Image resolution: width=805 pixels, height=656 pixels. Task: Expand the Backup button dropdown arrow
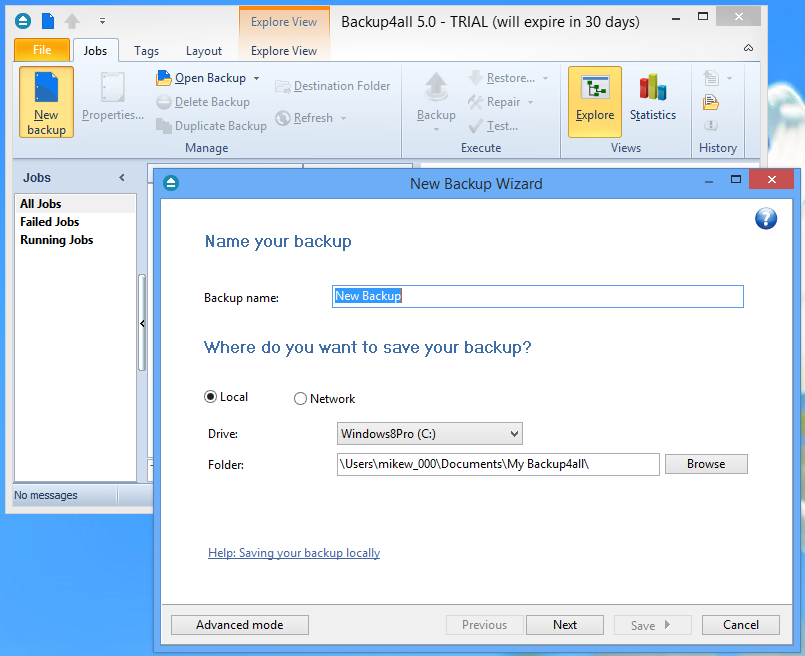point(436,129)
